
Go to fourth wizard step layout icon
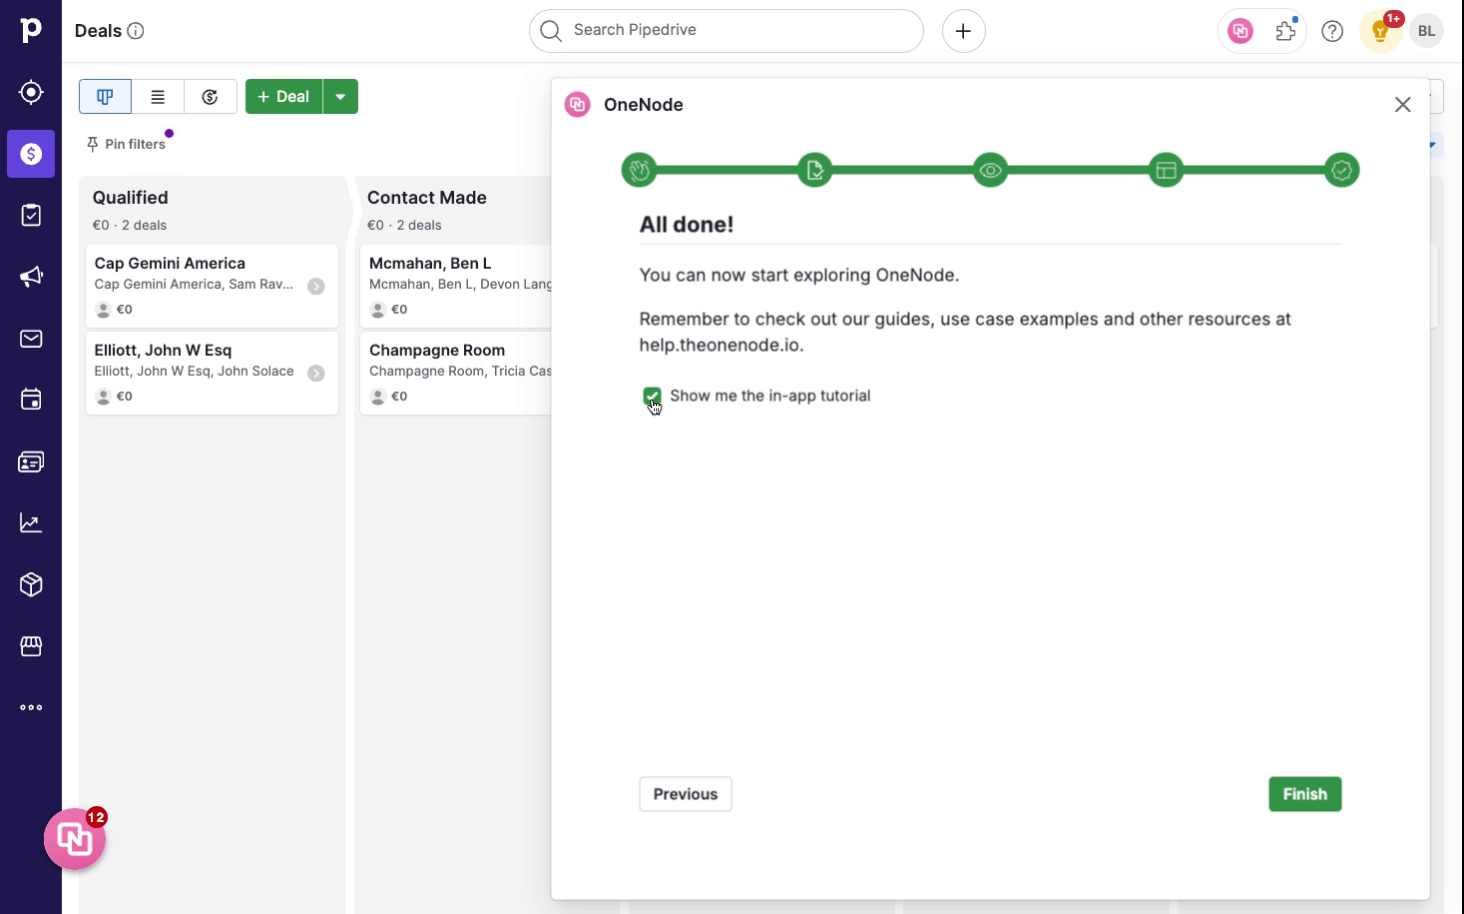click(x=1166, y=170)
